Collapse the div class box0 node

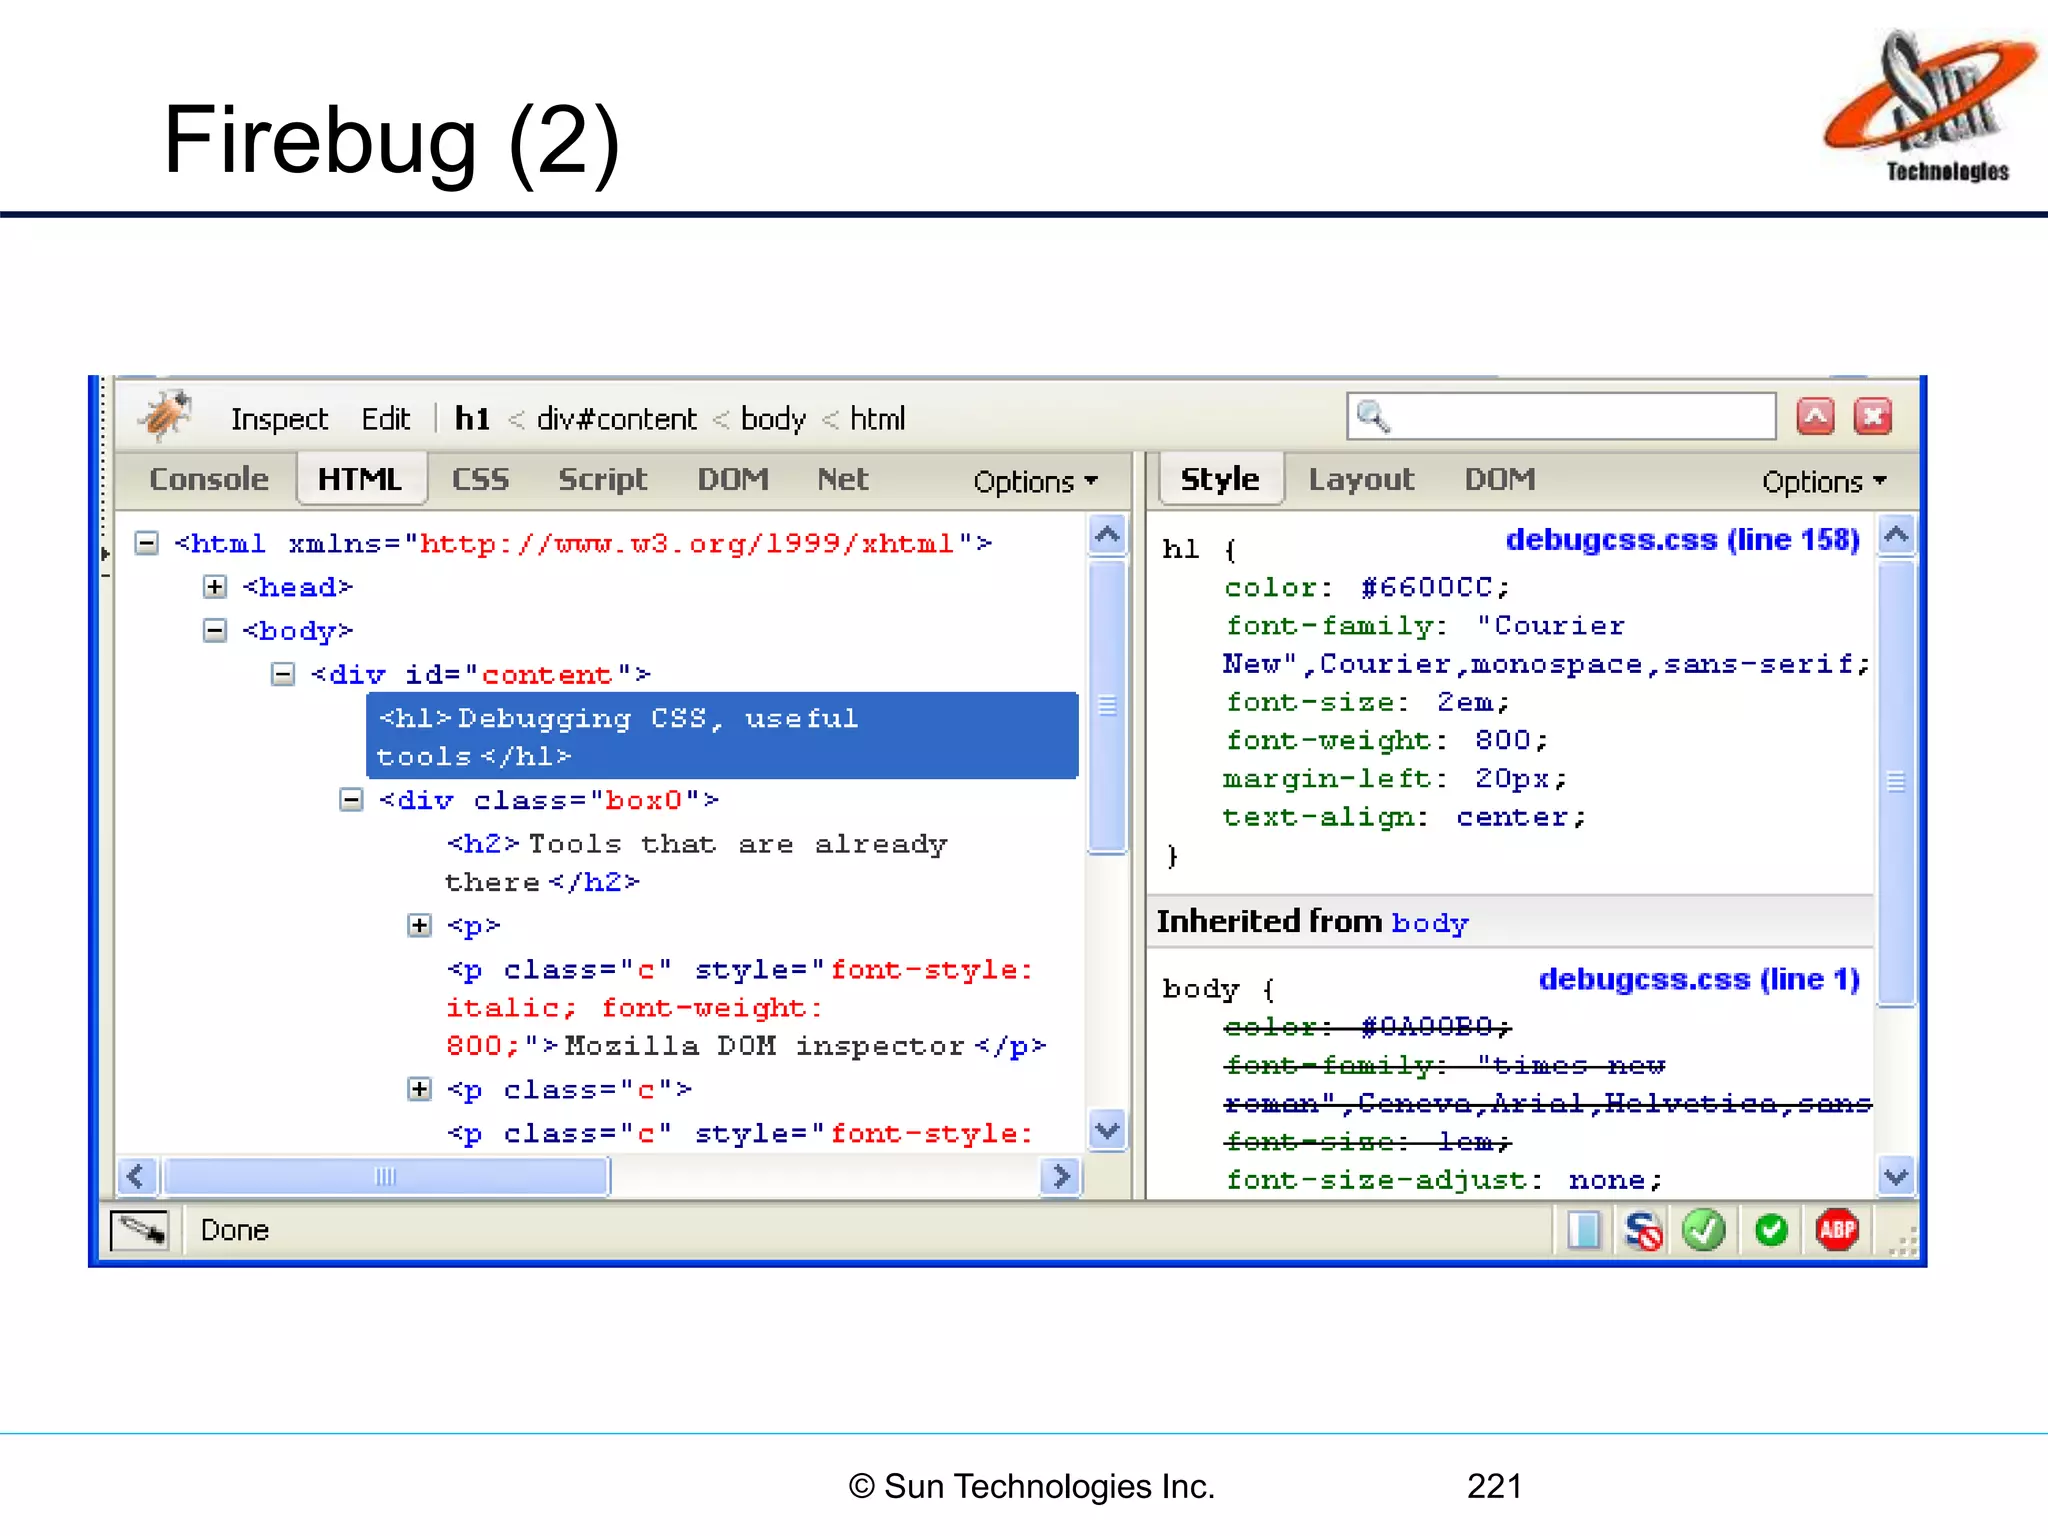click(351, 800)
